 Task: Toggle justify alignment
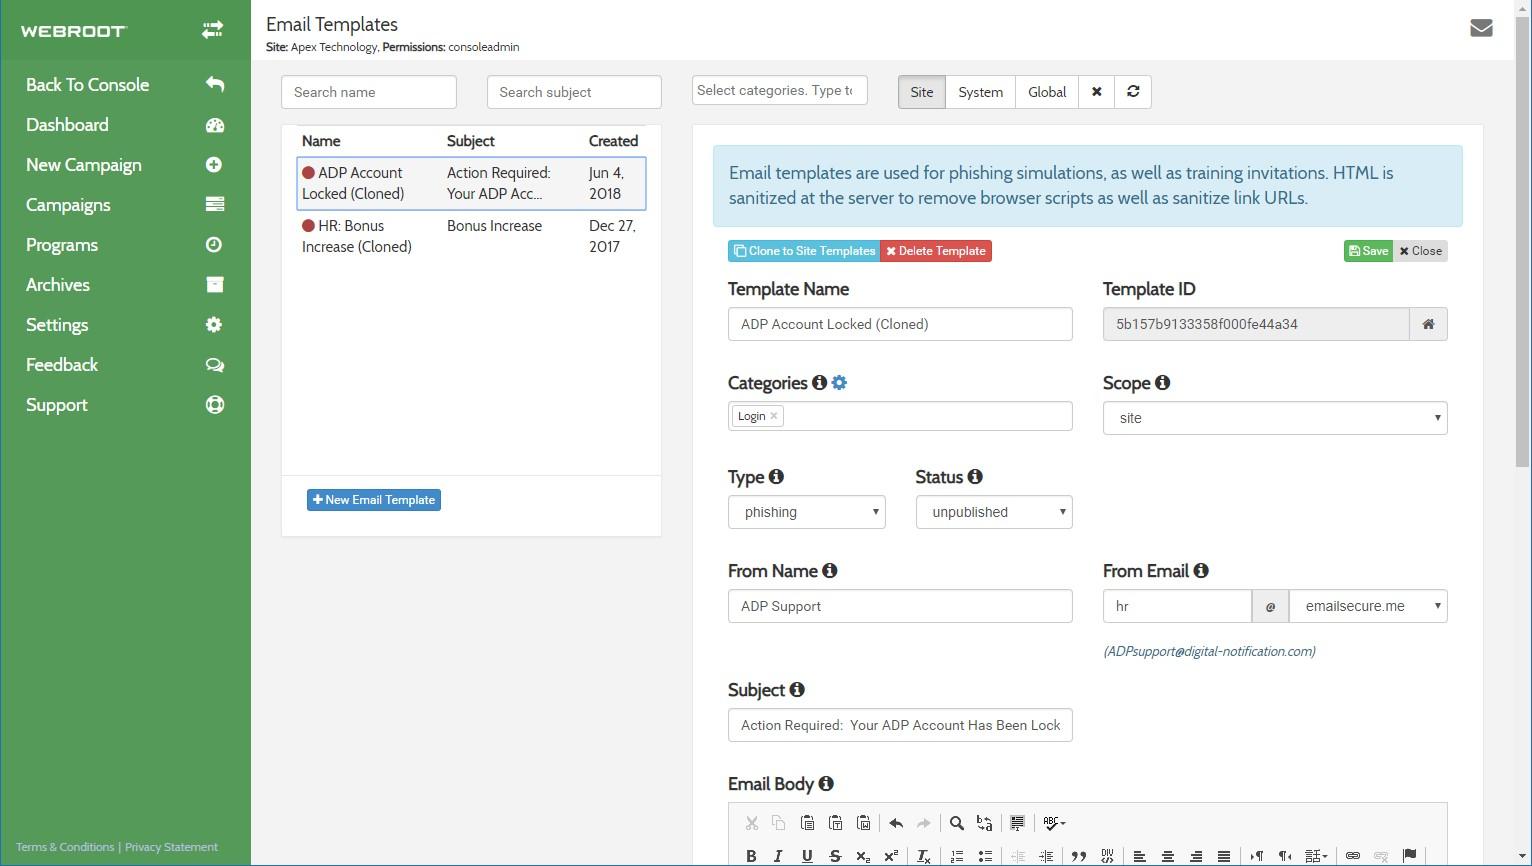[x=1223, y=856]
